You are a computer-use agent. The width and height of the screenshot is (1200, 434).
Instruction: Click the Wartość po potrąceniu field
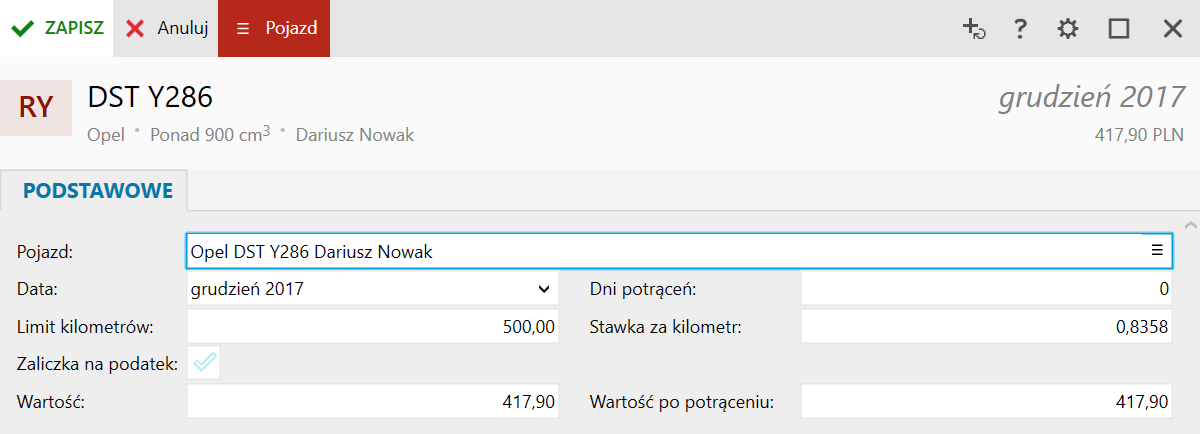coord(986,402)
